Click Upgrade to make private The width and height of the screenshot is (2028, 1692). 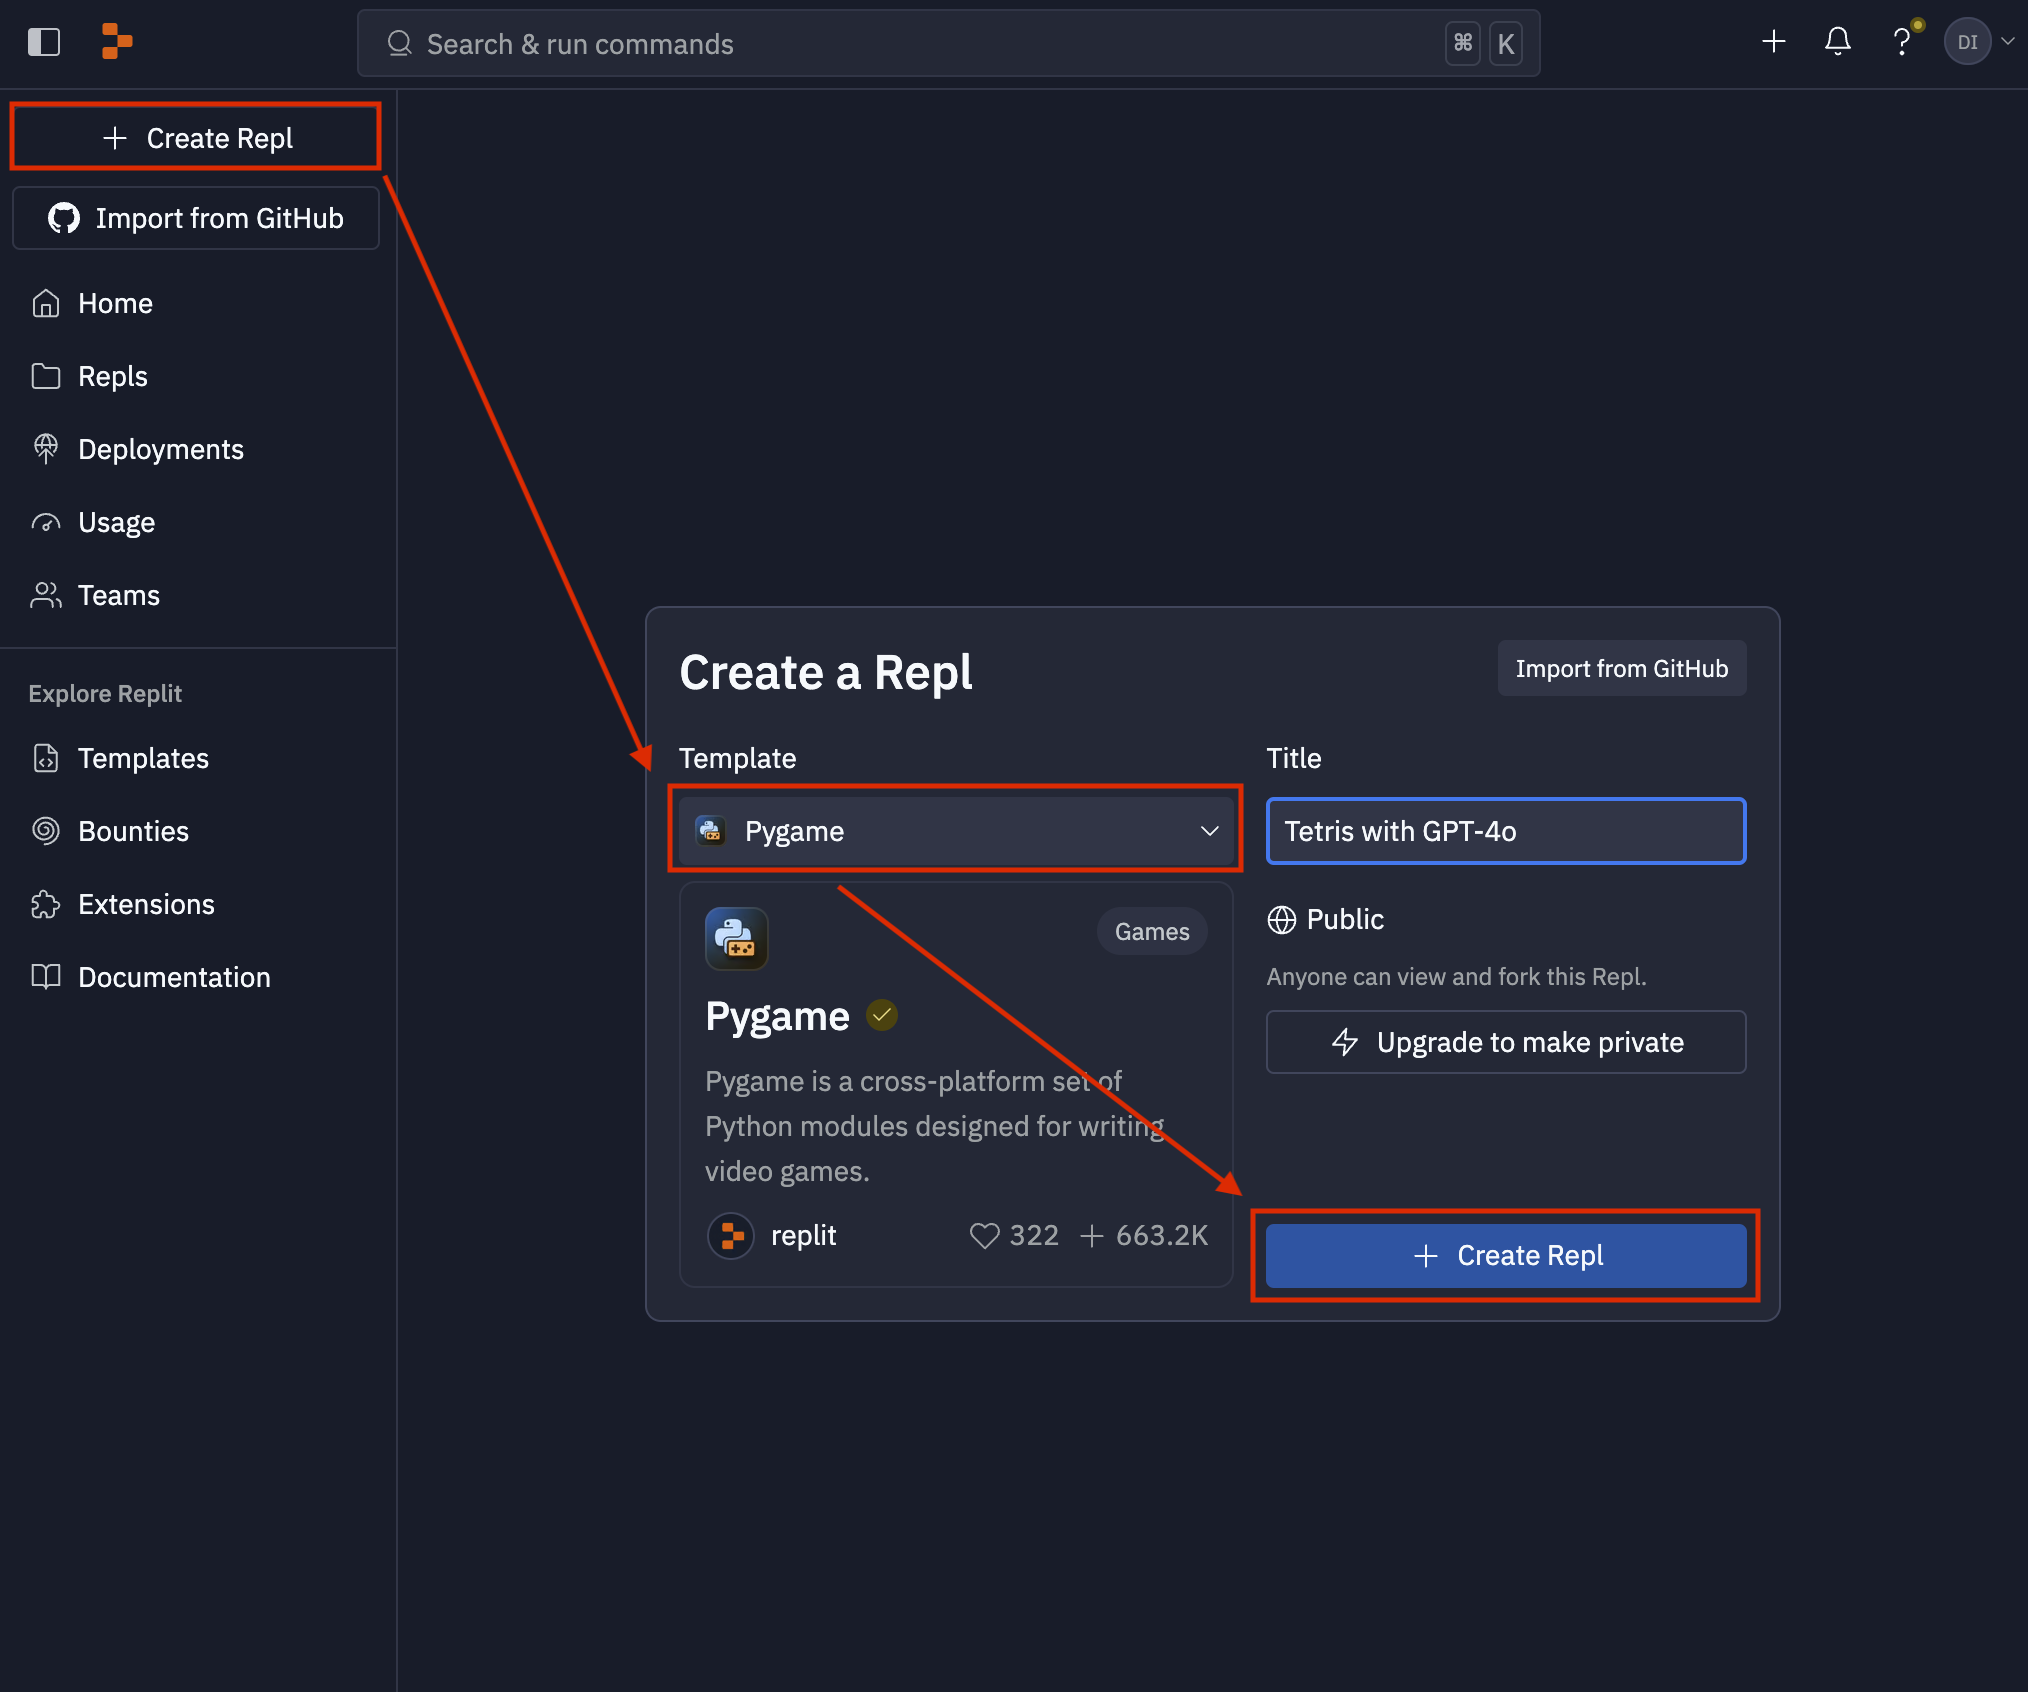point(1505,1042)
